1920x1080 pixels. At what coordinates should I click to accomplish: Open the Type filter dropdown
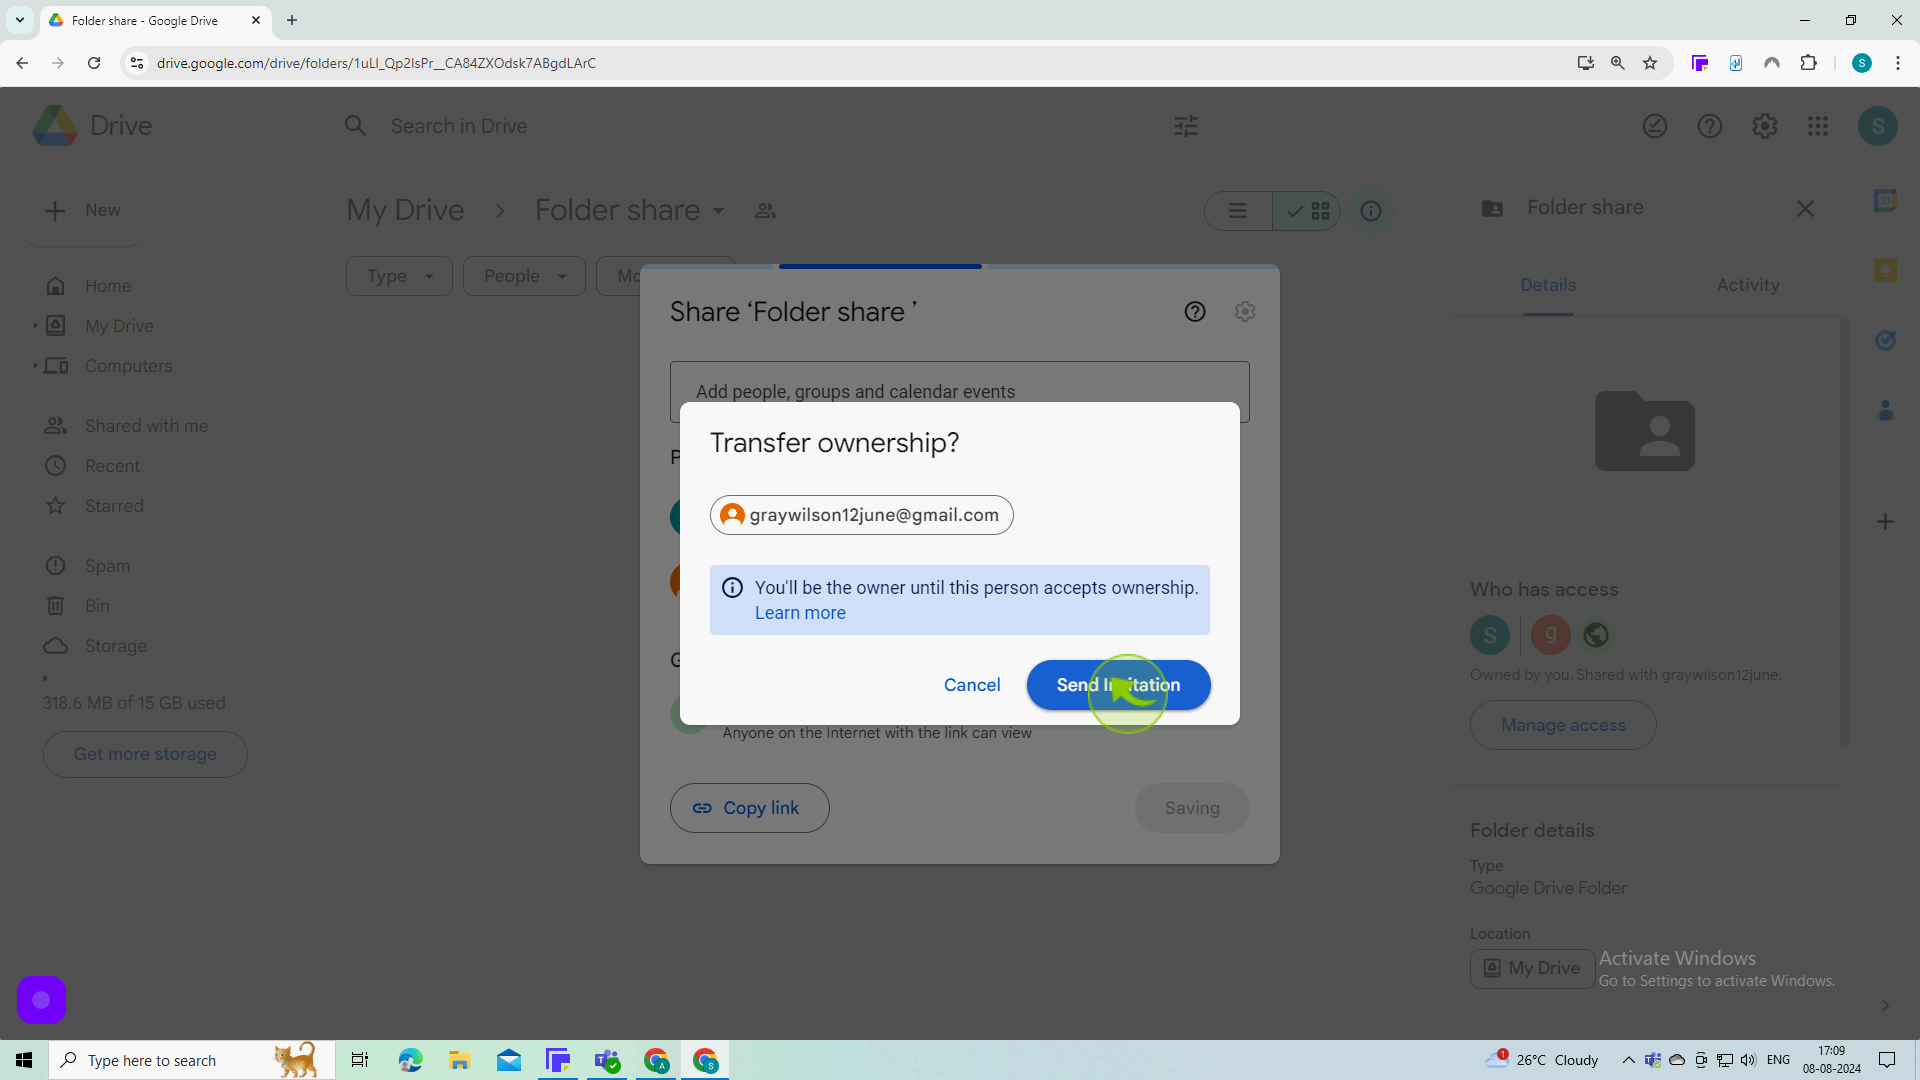click(x=396, y=276)
